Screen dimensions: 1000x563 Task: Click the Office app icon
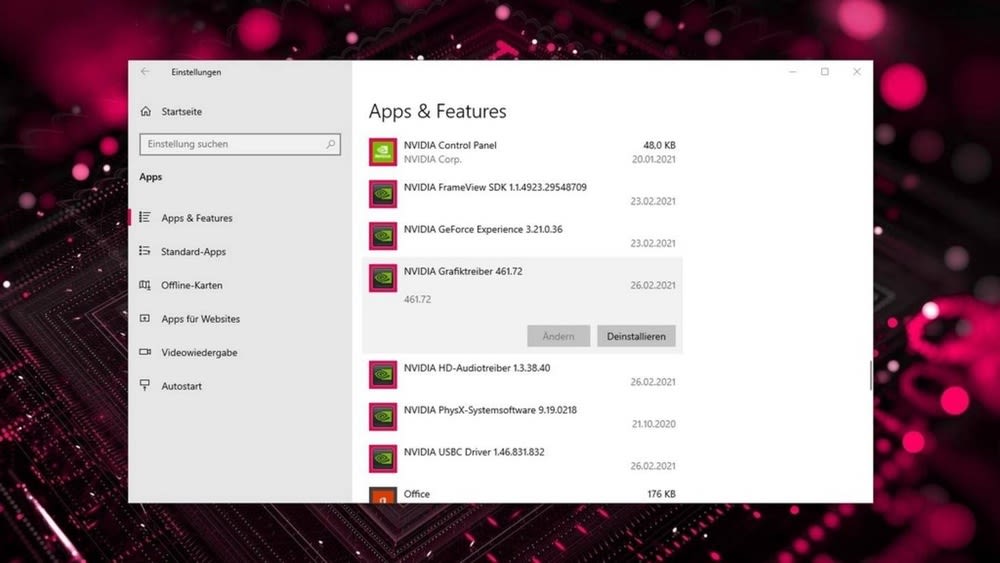coord(383,495)
